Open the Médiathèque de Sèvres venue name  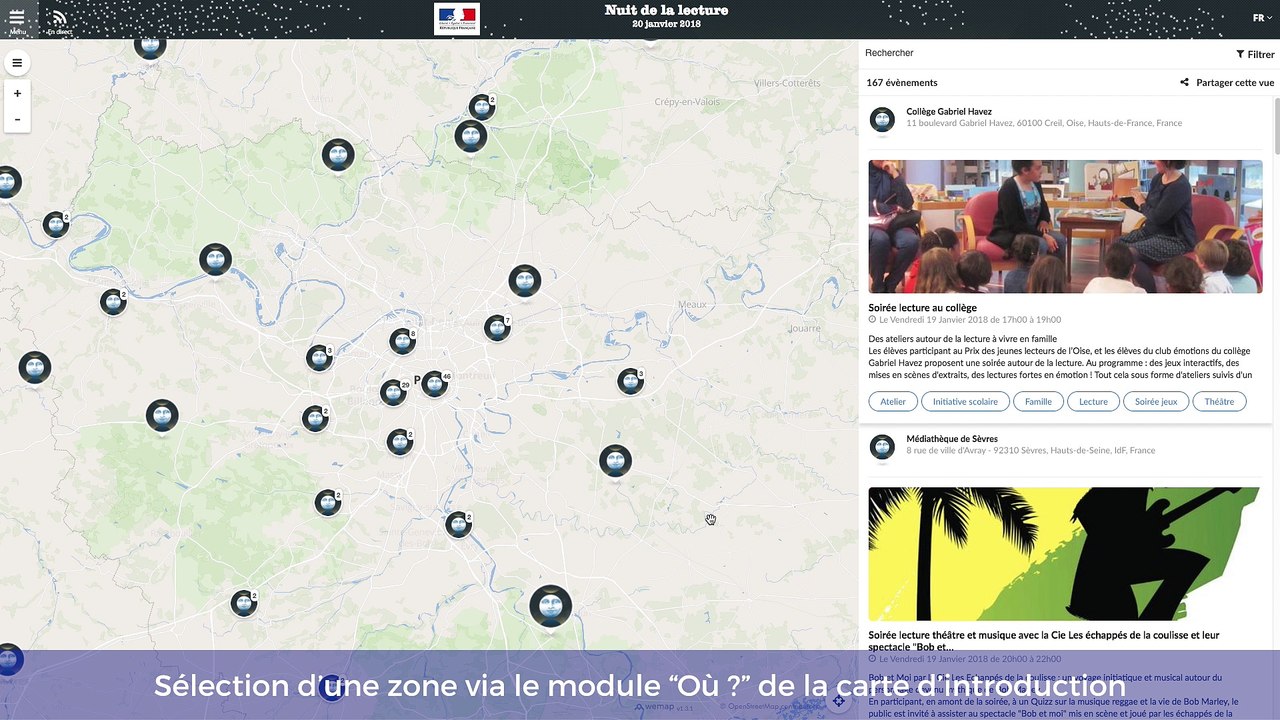coord(952,439)
